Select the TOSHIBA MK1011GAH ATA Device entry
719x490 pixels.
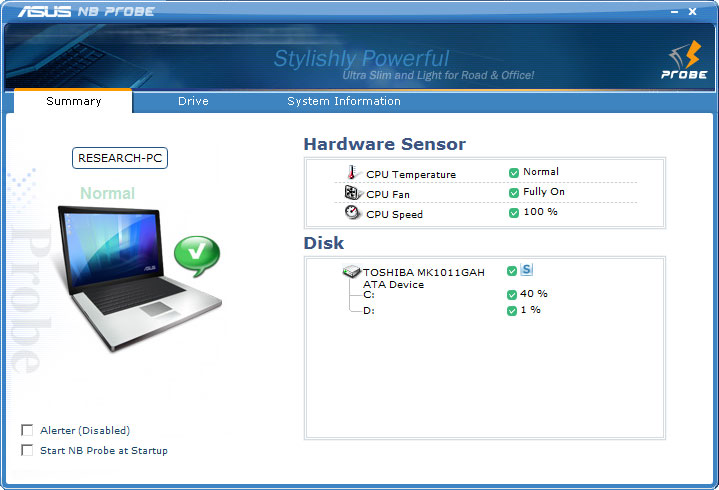coord(423,278)
